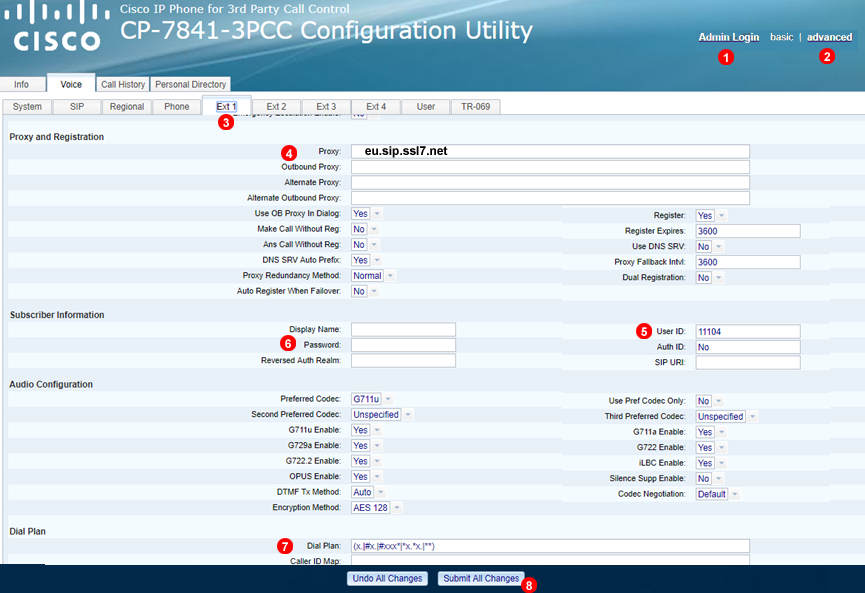The height and width of the screenshot is (593, 865).
Task: Open Auto Register When Failover dropdown
Action: point(365,291)
